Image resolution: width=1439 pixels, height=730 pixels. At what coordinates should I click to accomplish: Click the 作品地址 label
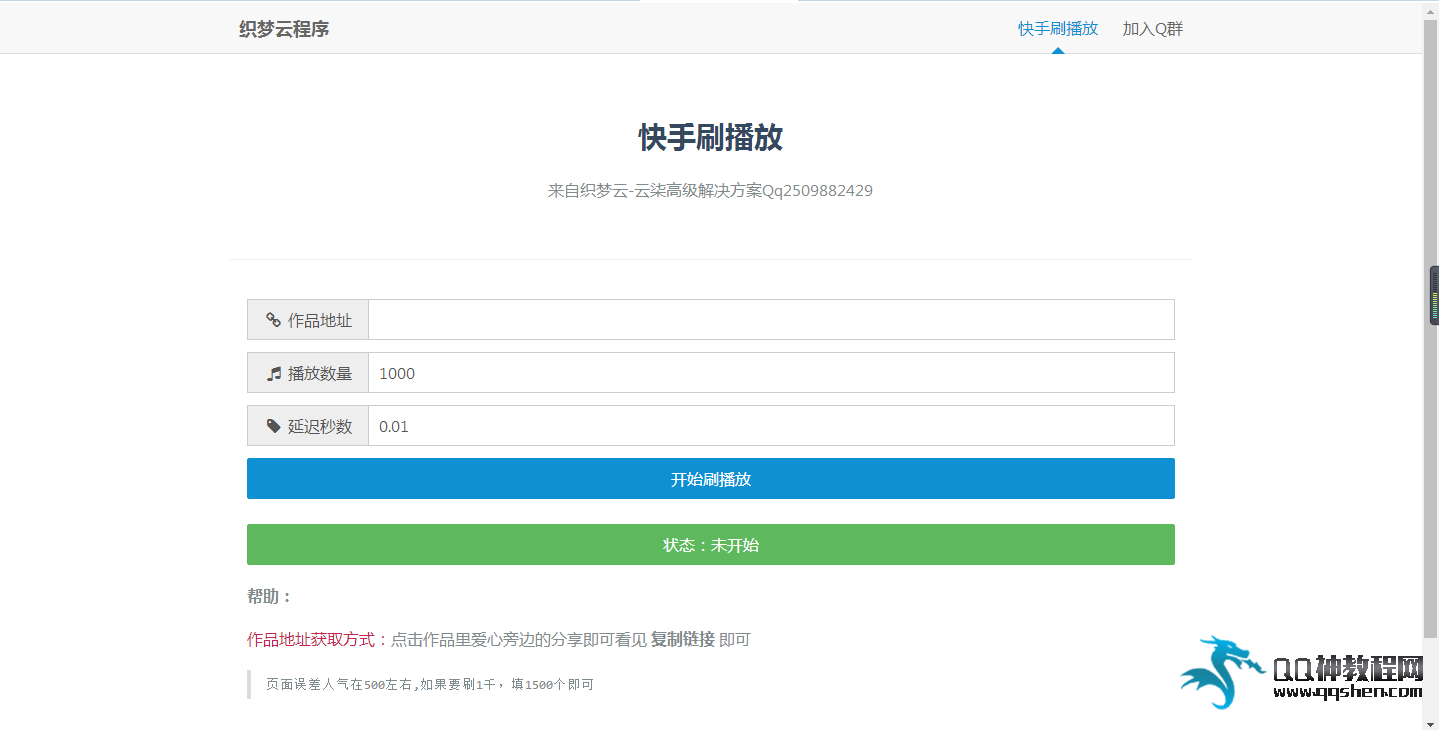click(320, 320)
